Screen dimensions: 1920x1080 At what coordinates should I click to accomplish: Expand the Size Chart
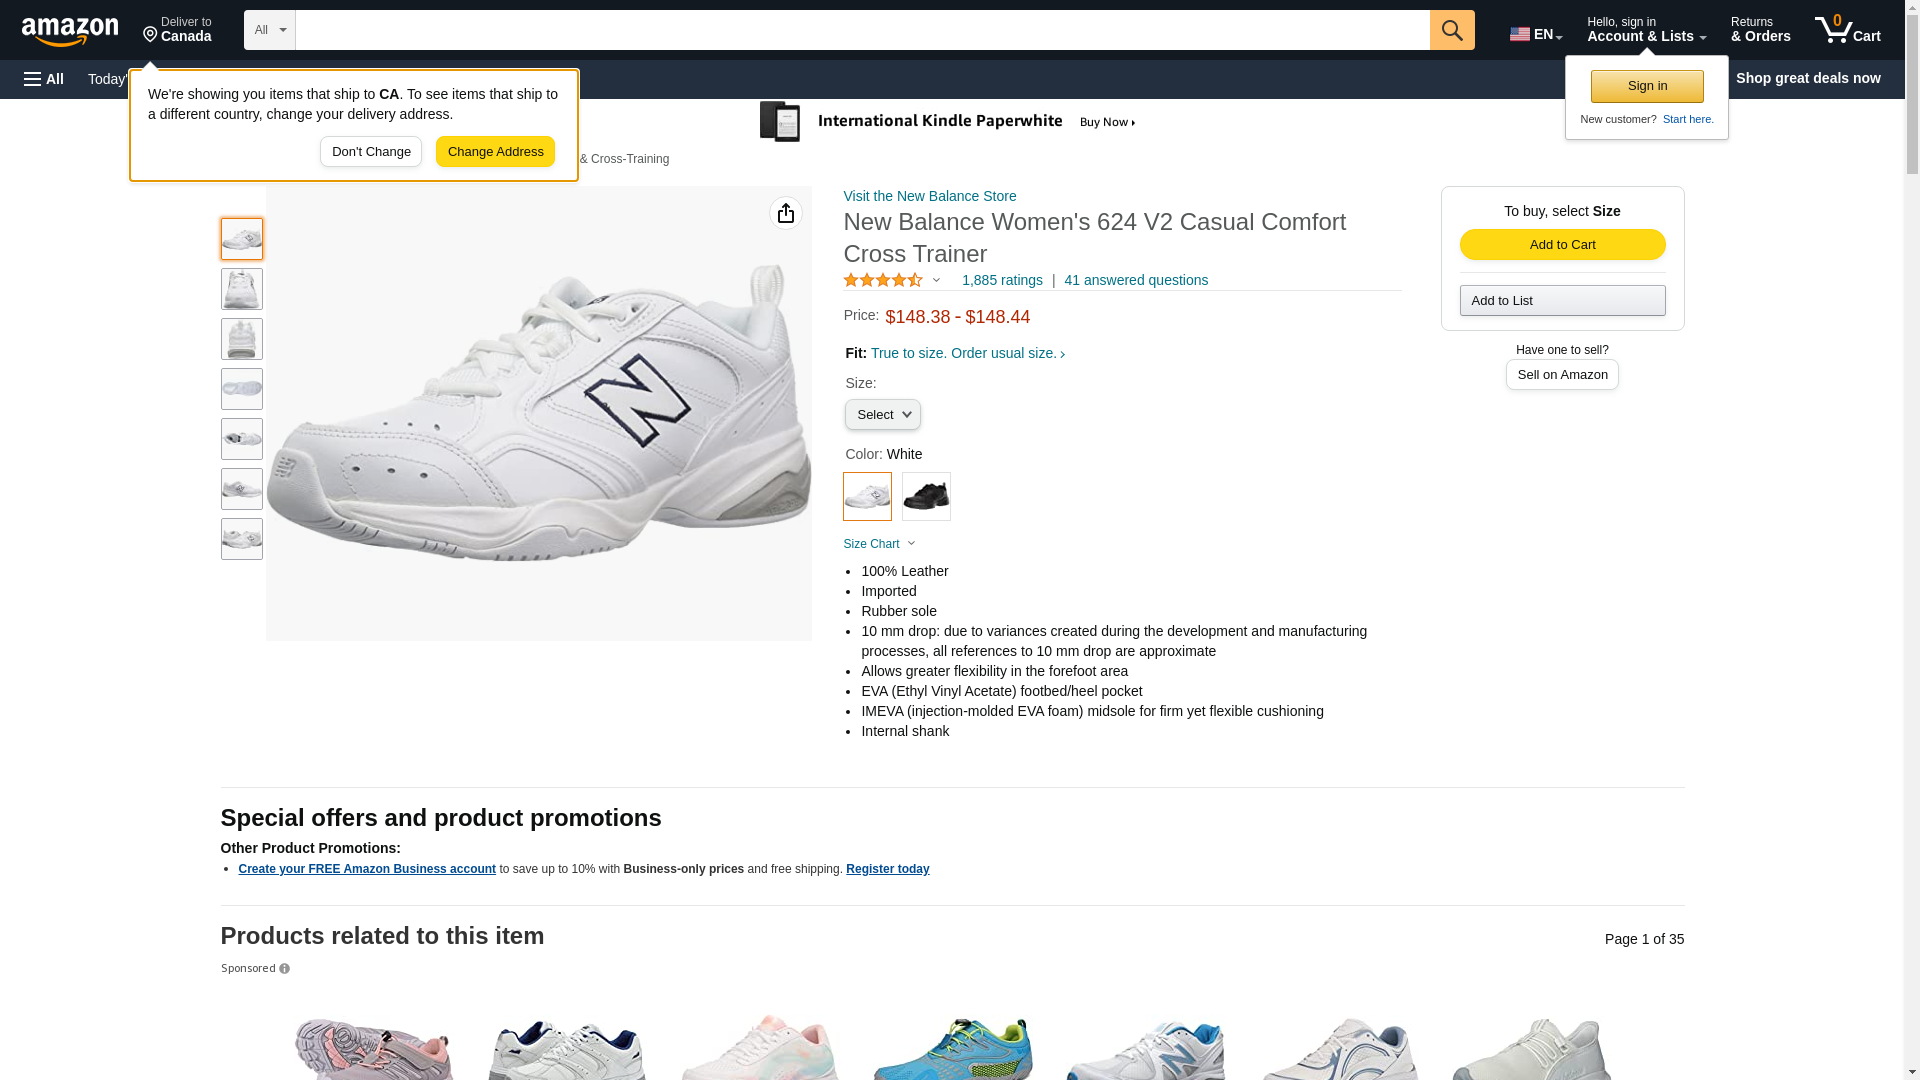pos(879,544)
